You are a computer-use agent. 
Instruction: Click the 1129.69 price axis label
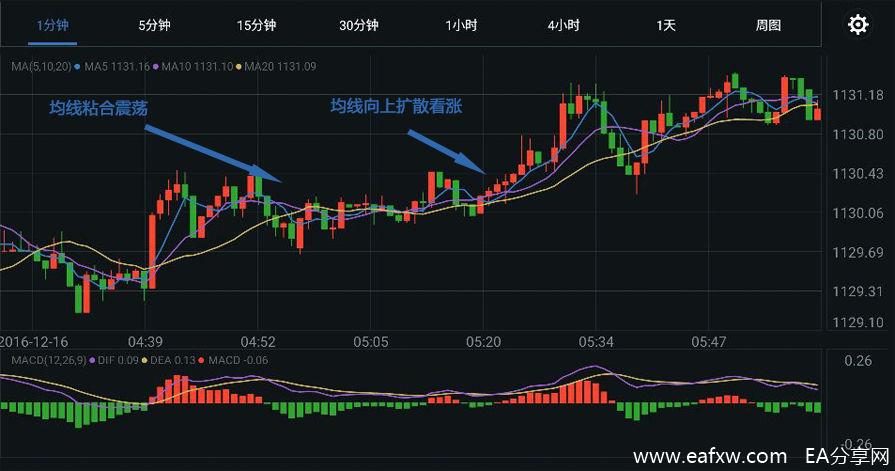point(858,252)
